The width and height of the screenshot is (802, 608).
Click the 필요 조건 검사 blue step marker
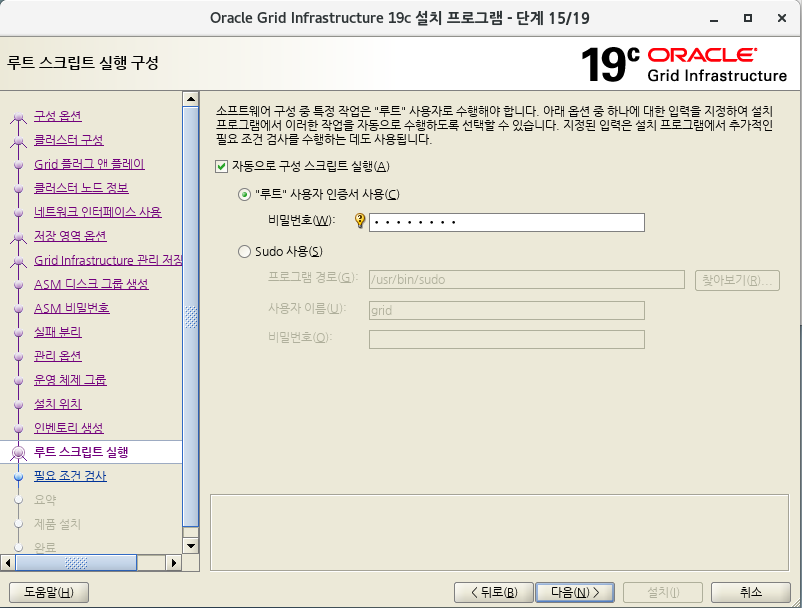point(18,477)
